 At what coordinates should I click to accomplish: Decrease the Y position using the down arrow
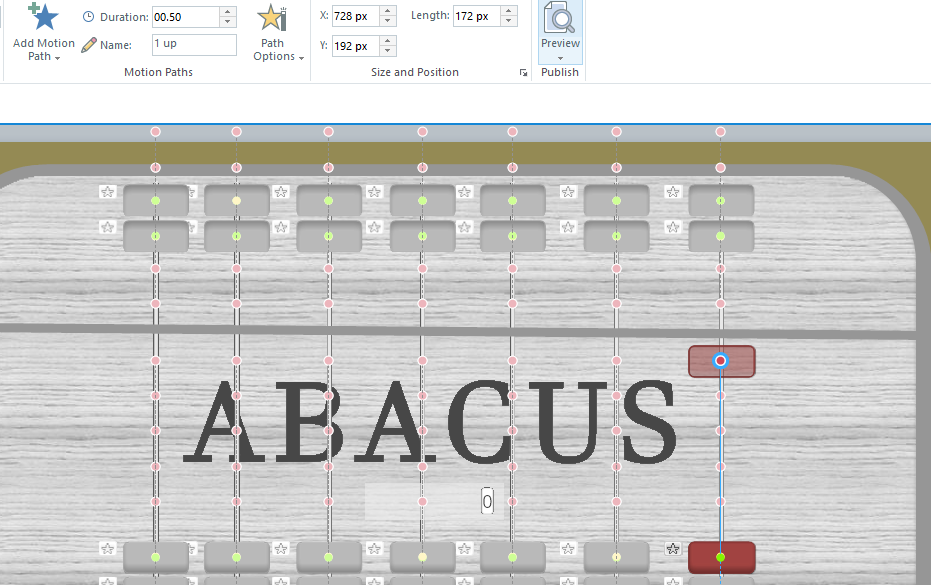387,51
